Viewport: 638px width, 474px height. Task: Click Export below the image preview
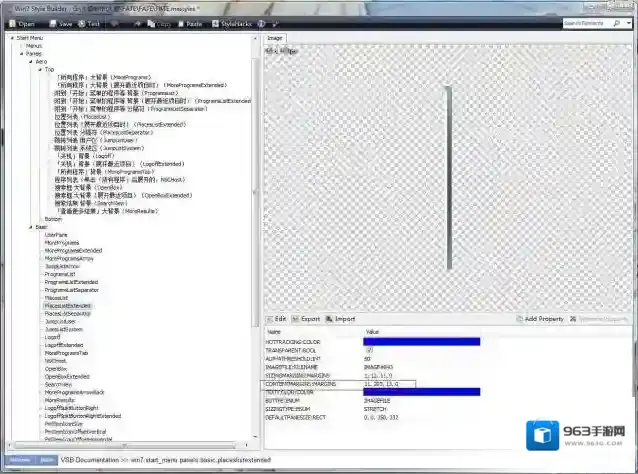click(x=308, y=319)
